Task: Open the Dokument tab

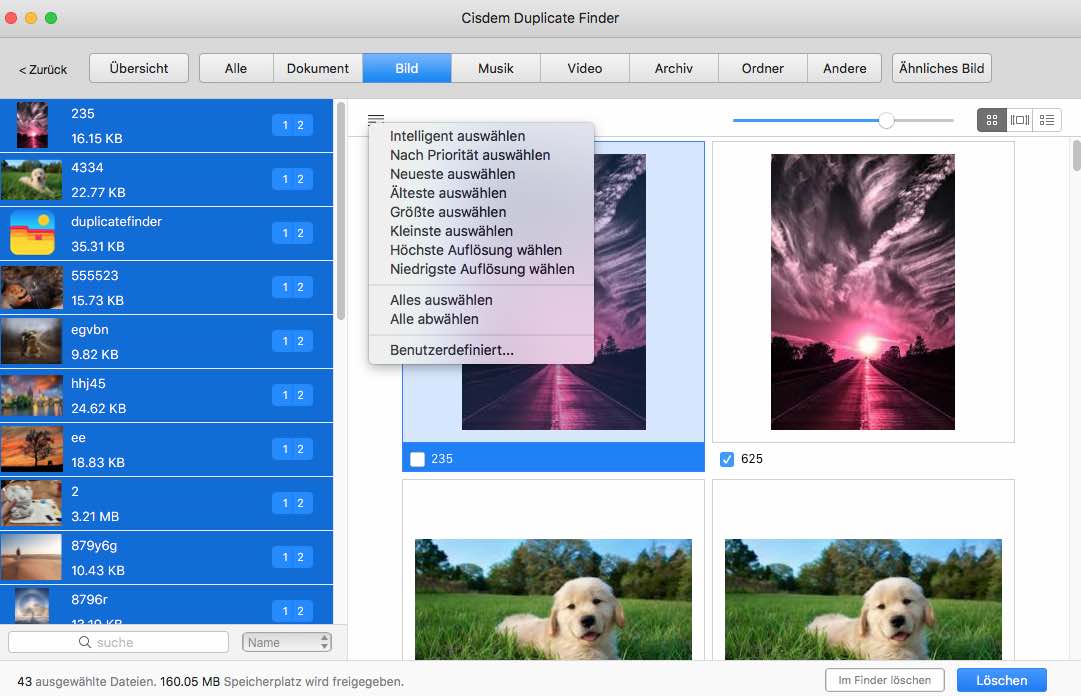Action: click(318, 68)
